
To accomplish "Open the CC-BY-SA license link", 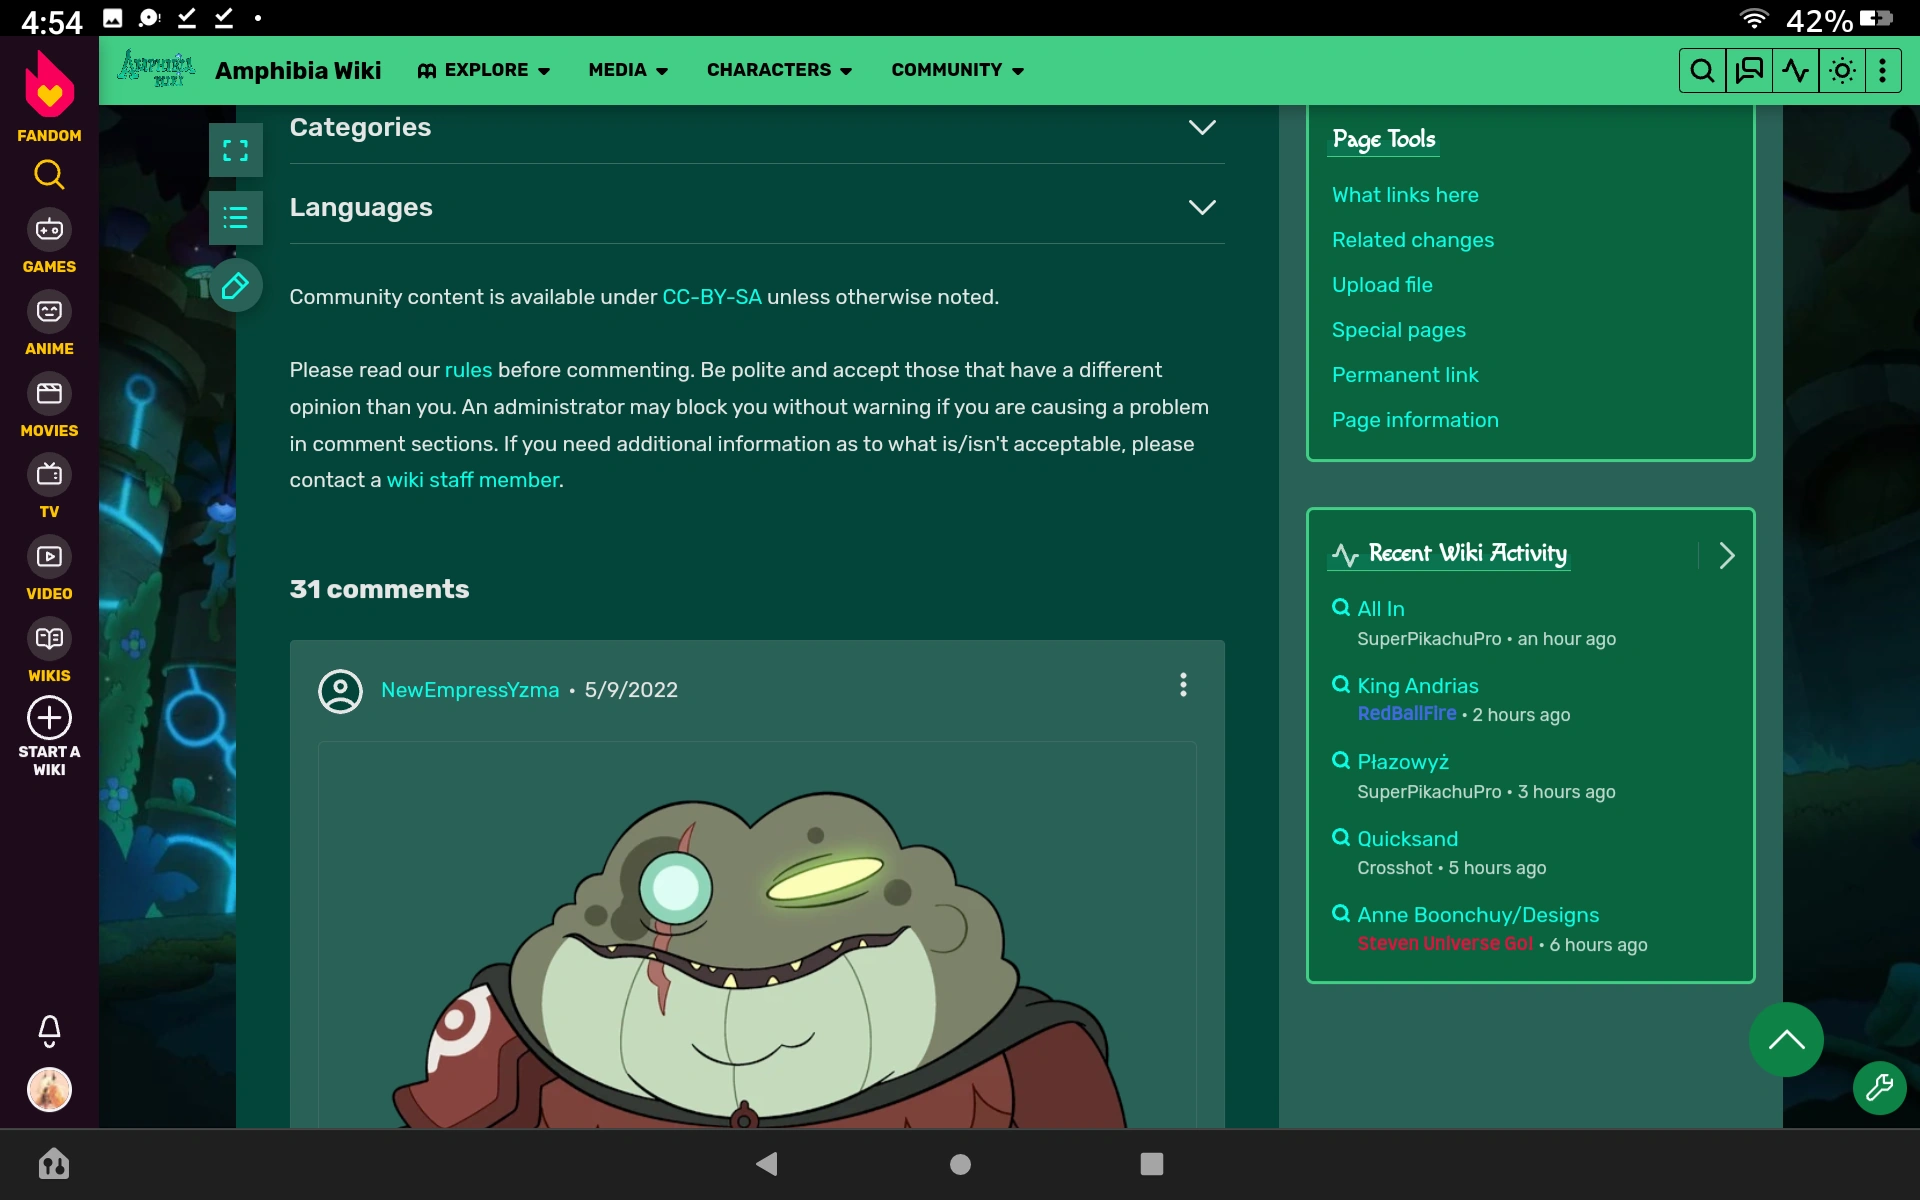I will [x=711, y=297].
